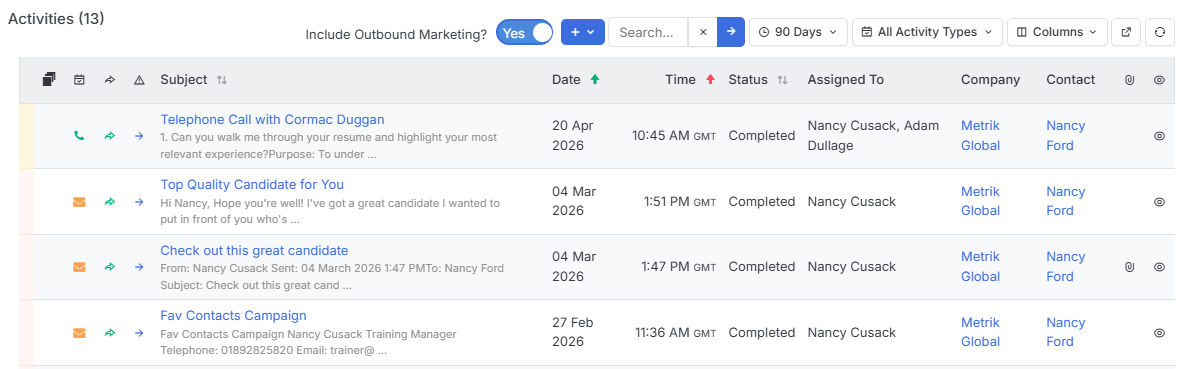Open Nancy Ford in Fav Contacts Campaign row
The height and width of the screenshot is (369, 1200).
(1066, 332)
